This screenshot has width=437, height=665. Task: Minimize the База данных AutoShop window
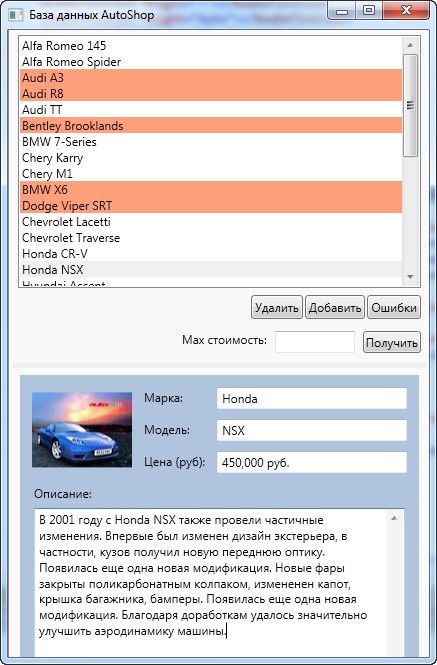pos(342,11)
